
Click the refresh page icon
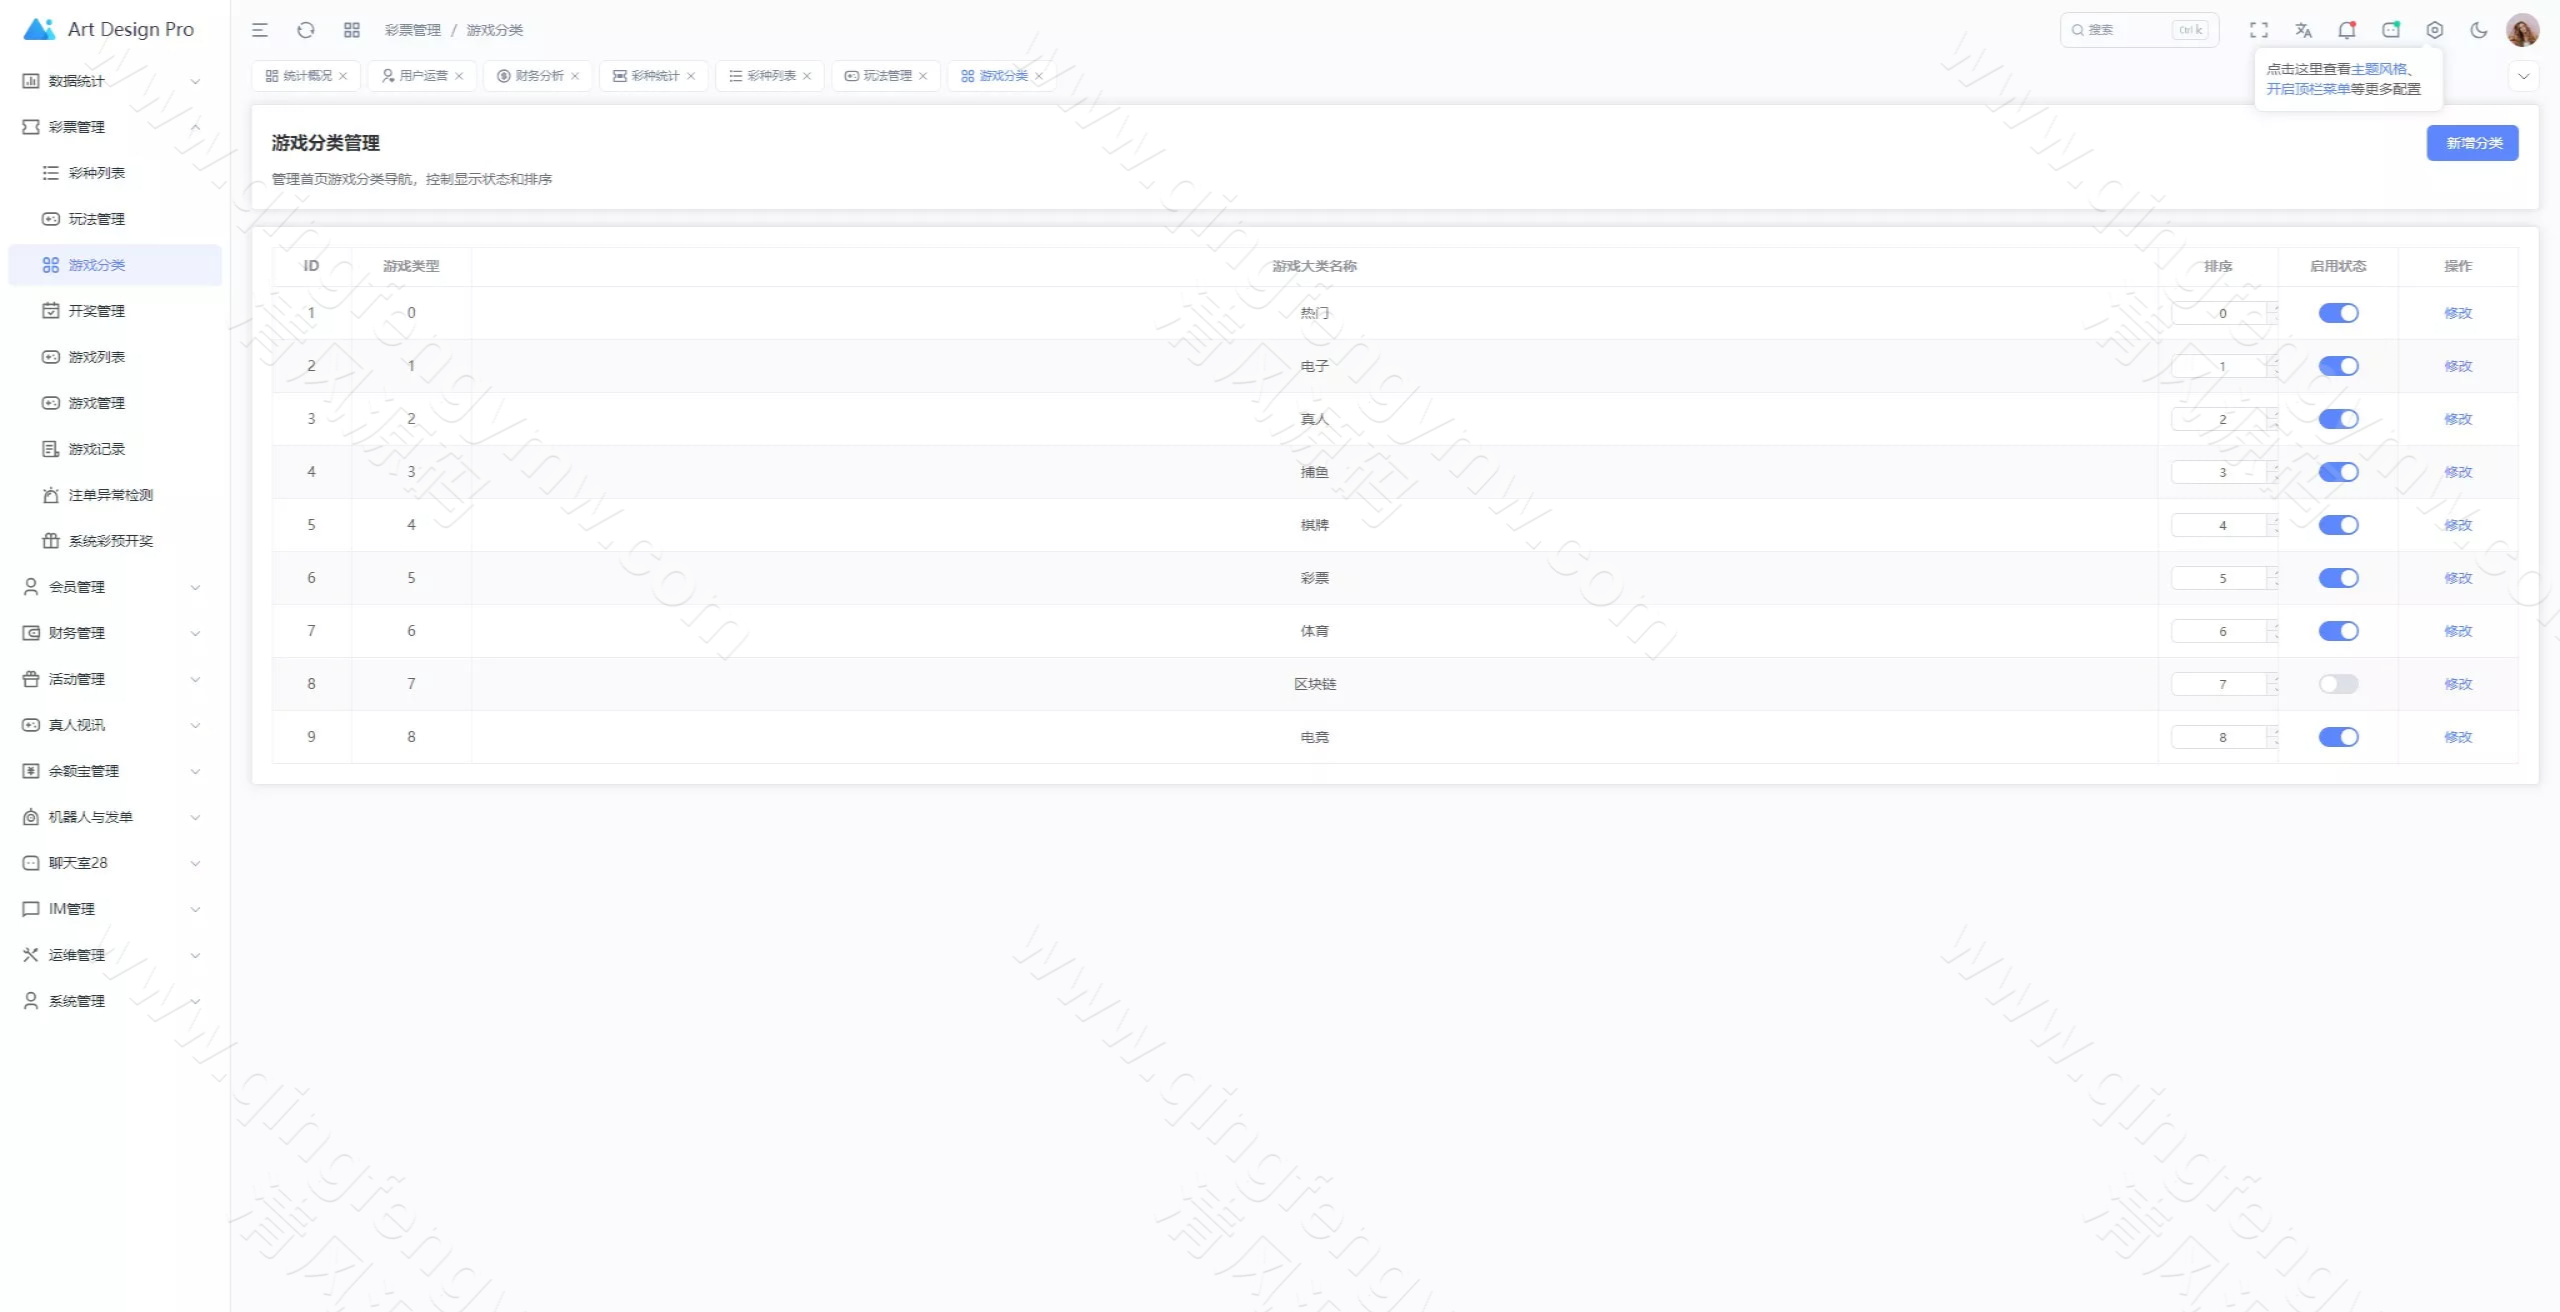pyautogui.click(x=306, y=30)
